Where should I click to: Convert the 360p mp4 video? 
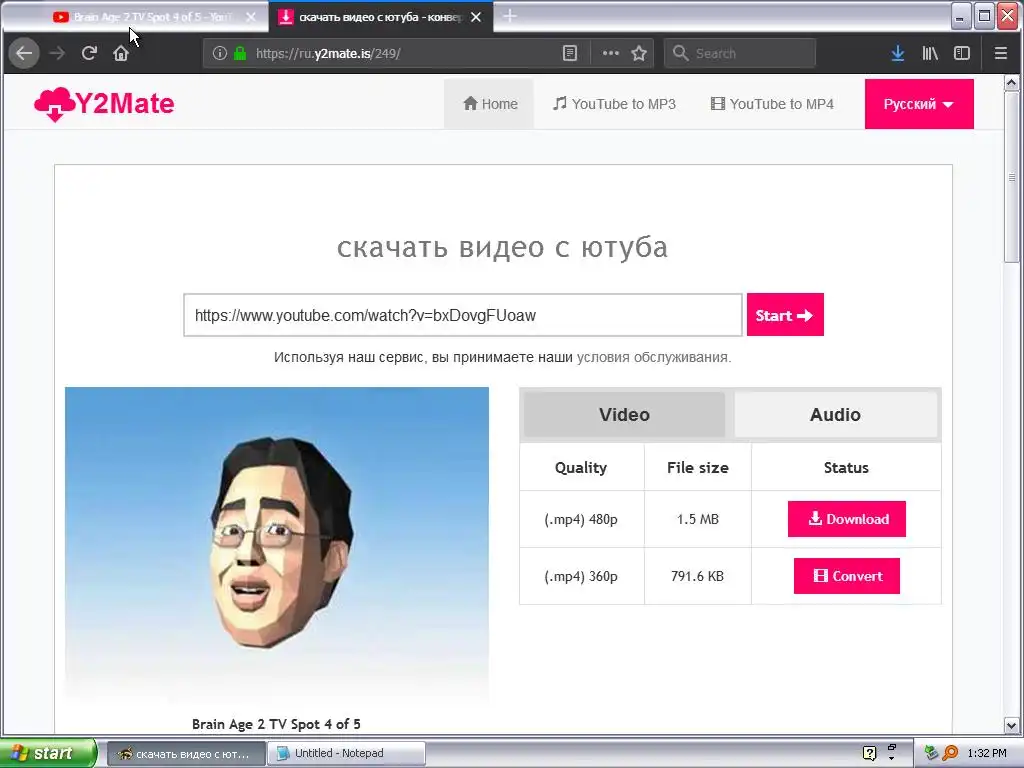(846, 576)
